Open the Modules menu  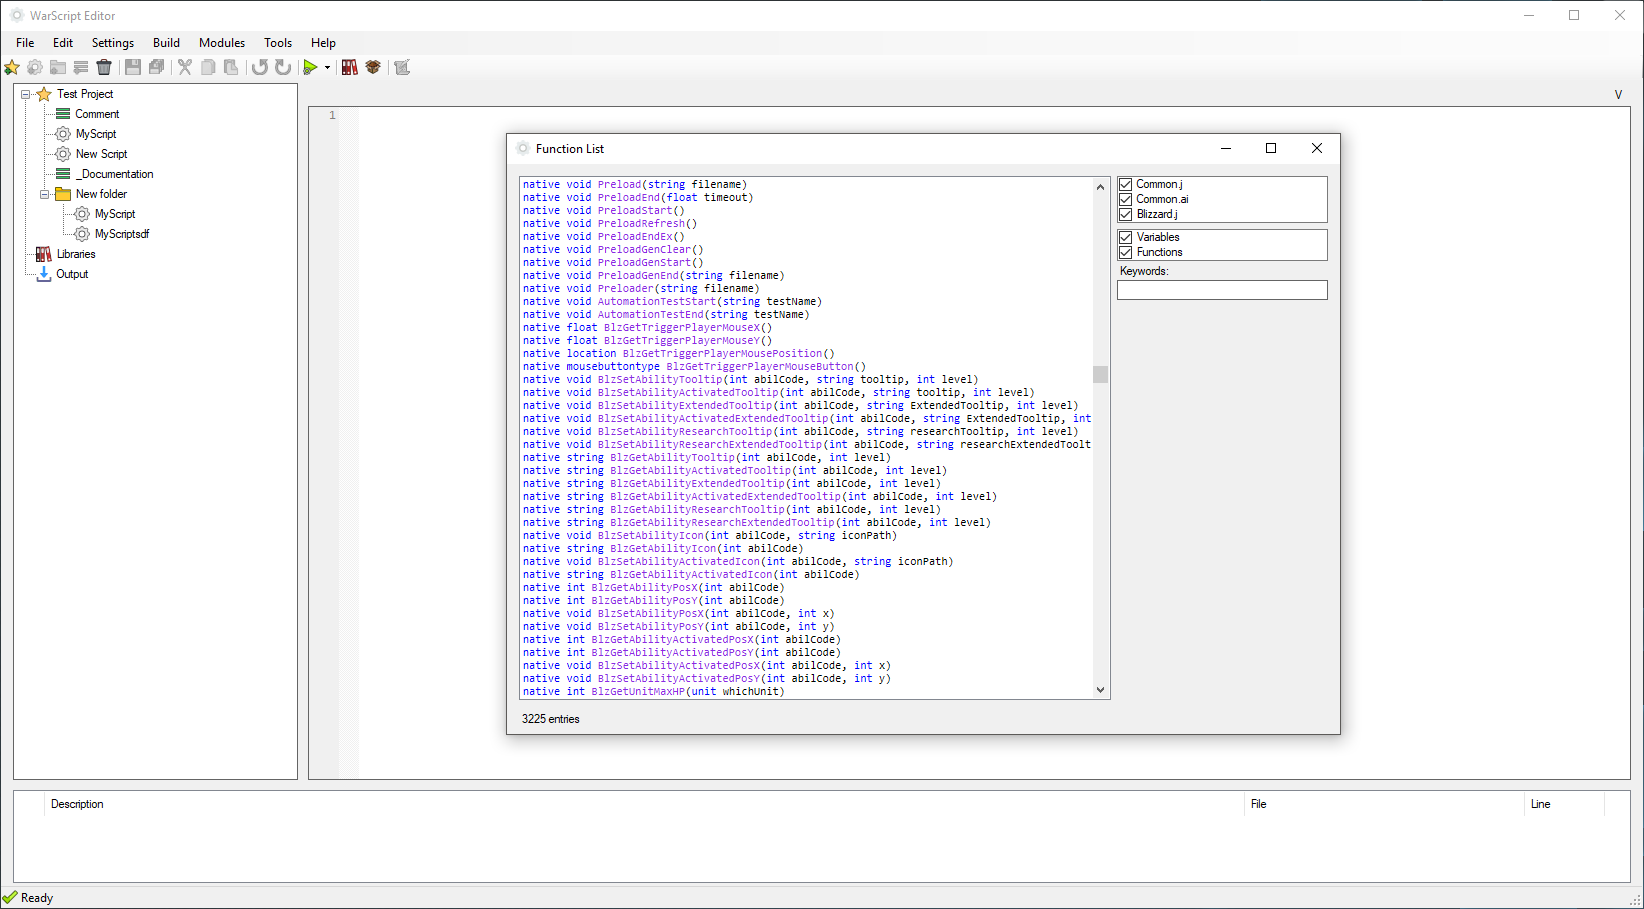coord(222,43)
